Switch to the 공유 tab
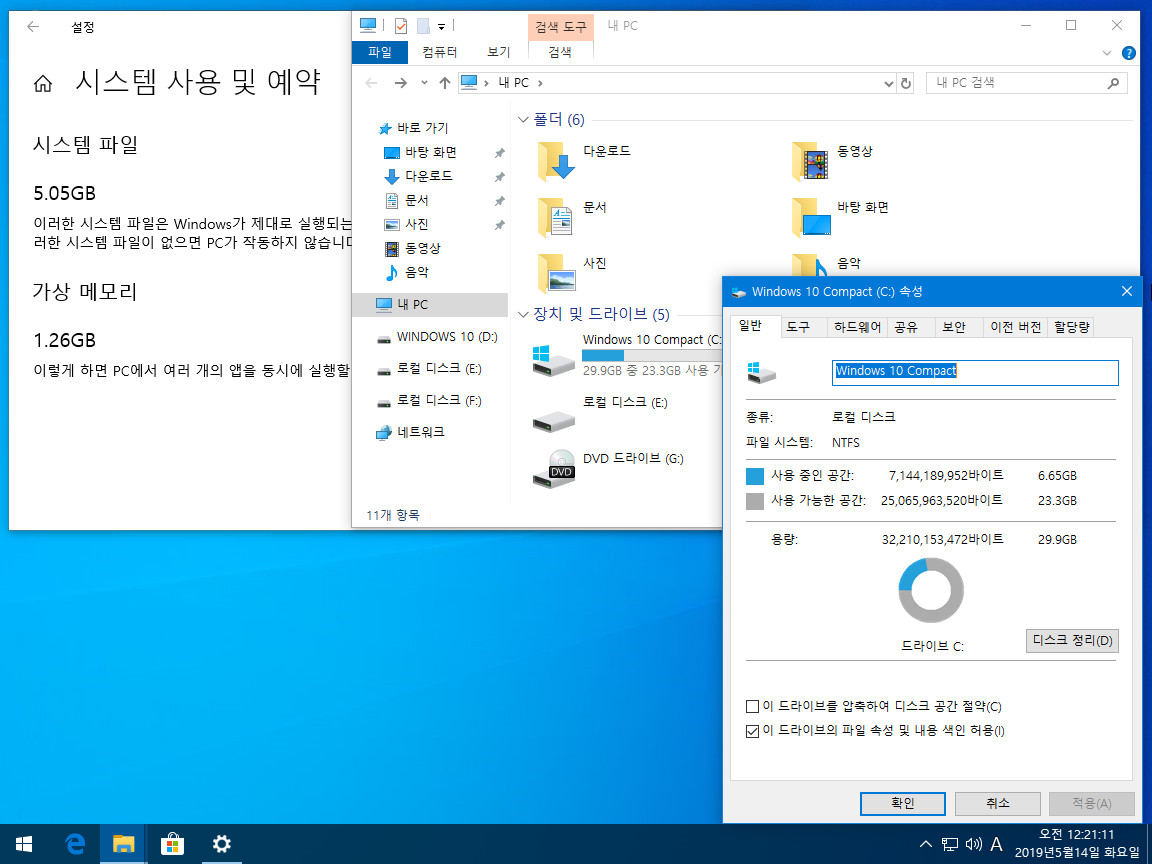Viewport: 1152px width, 864px height. pyautogui.click(x=906, y=328)
